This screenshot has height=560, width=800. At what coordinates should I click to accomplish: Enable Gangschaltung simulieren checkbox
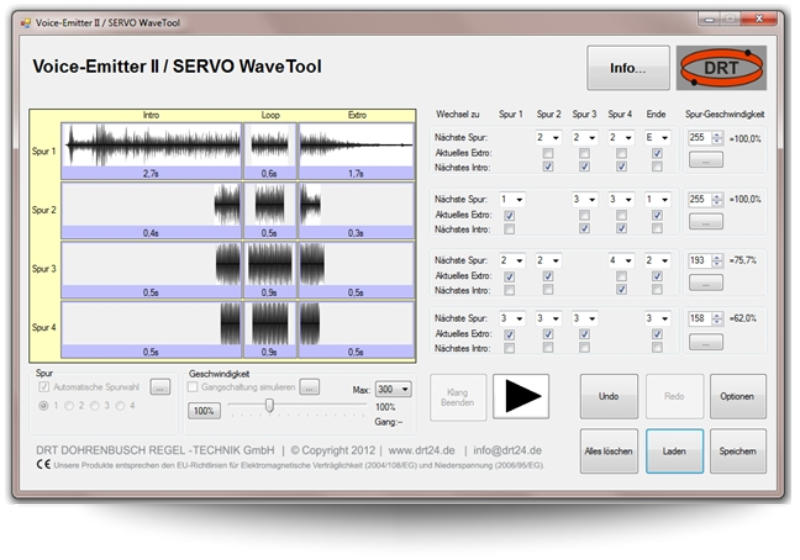pyautogui.click(x=193, y=387)
